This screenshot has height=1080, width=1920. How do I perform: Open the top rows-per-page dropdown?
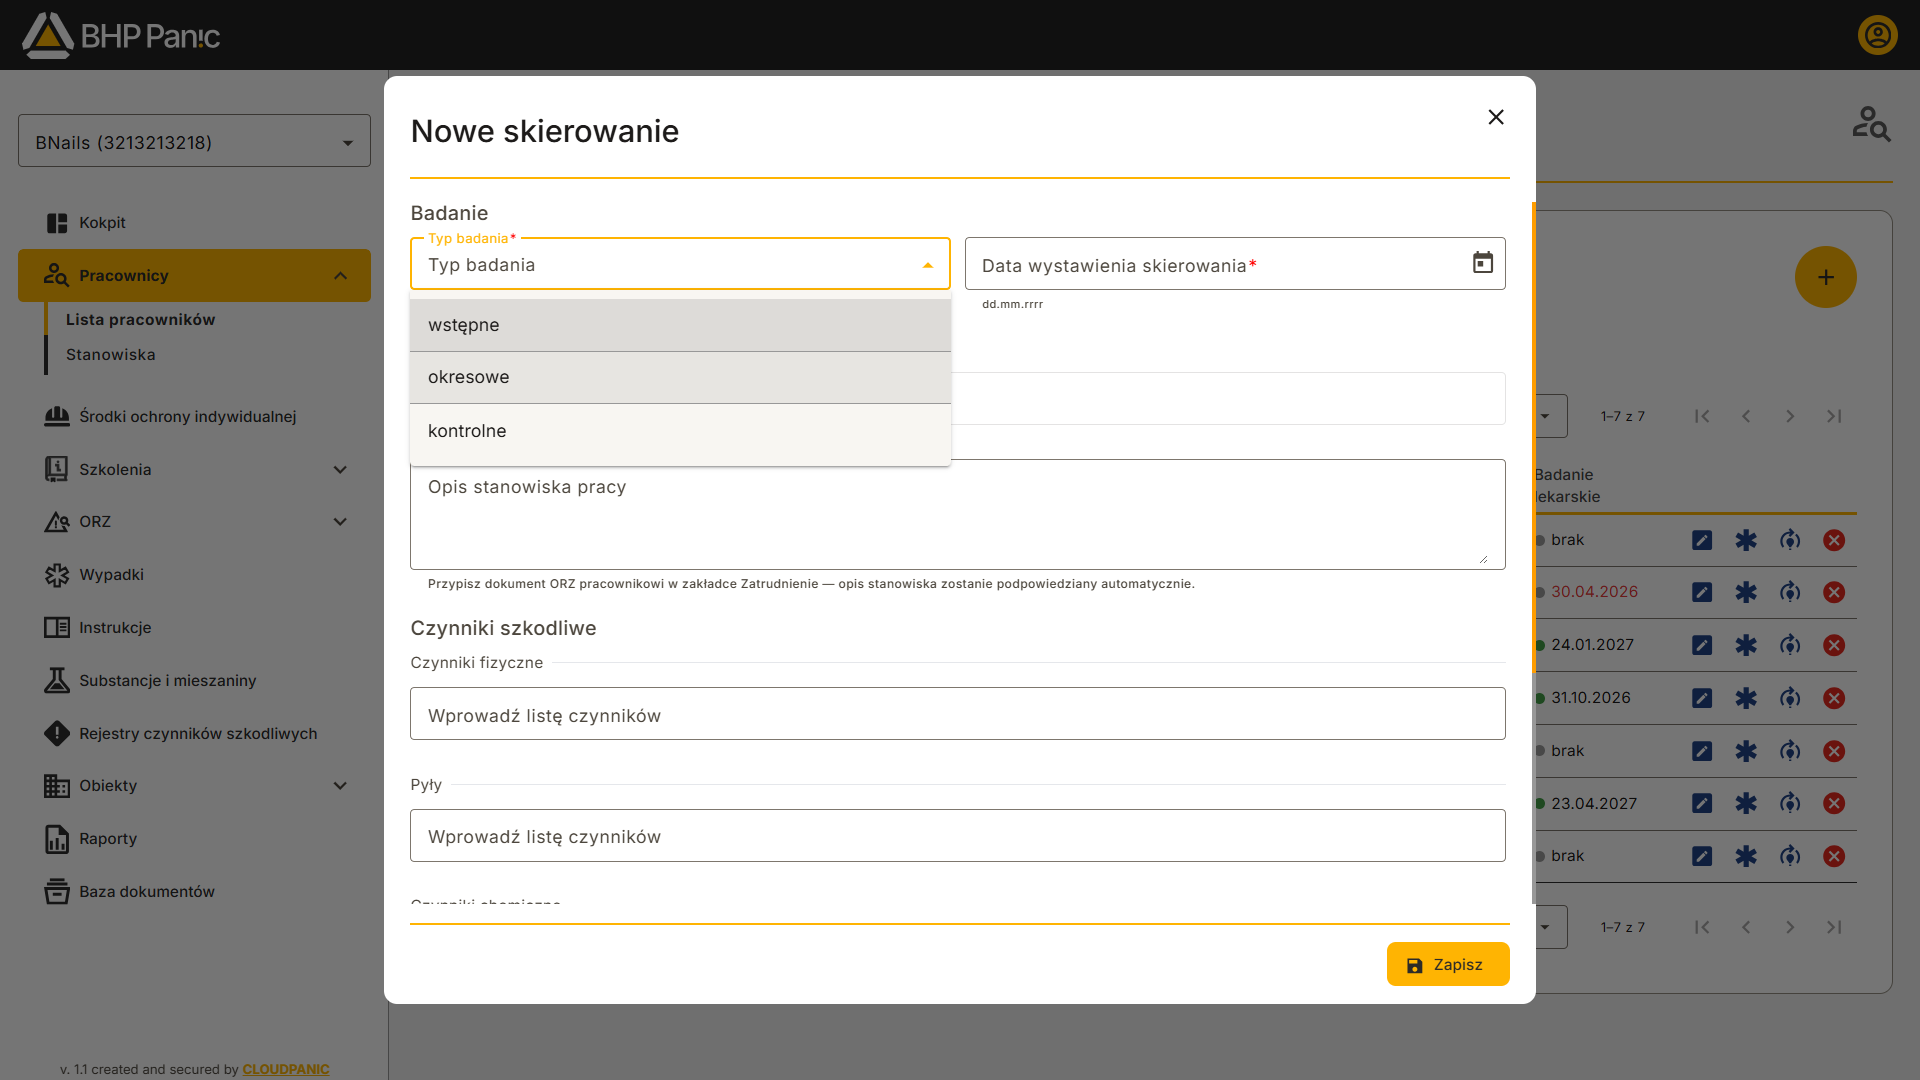[x=1546, y=416]
